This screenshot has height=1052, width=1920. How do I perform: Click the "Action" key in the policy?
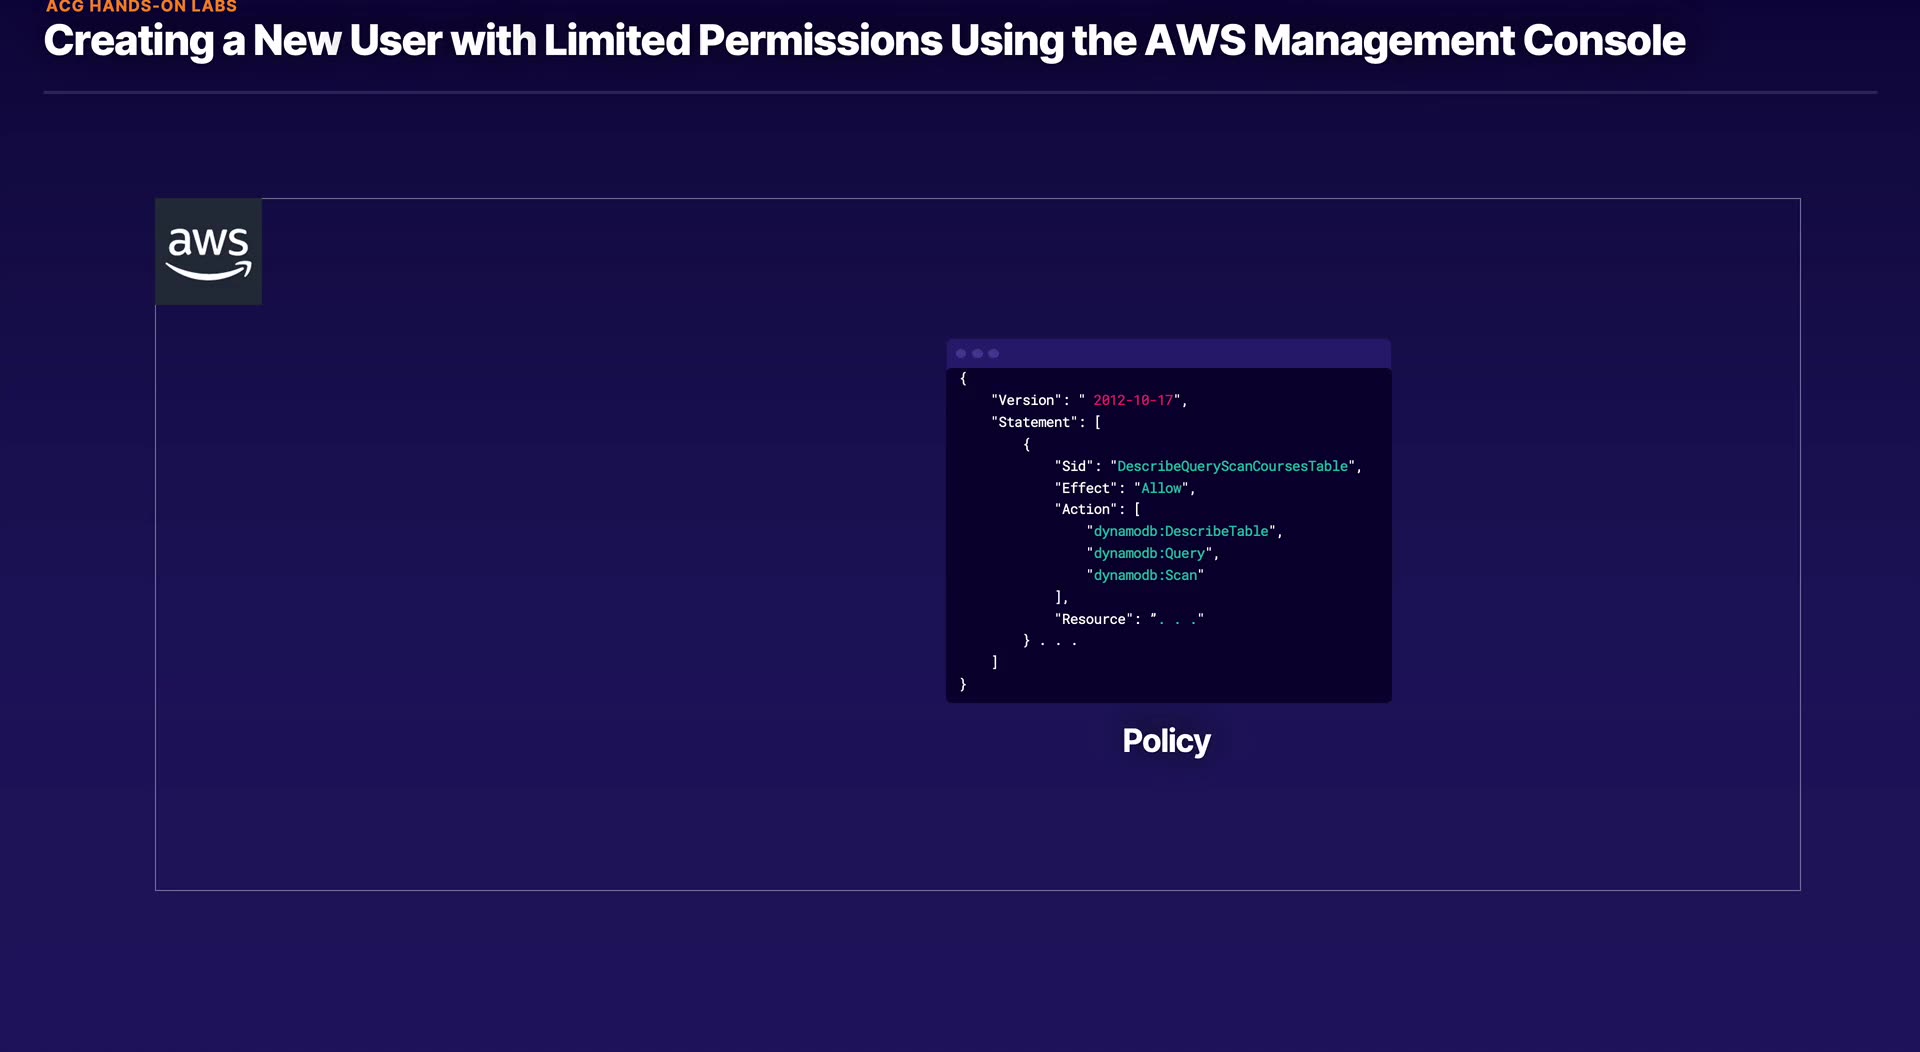pos(1085,510)
